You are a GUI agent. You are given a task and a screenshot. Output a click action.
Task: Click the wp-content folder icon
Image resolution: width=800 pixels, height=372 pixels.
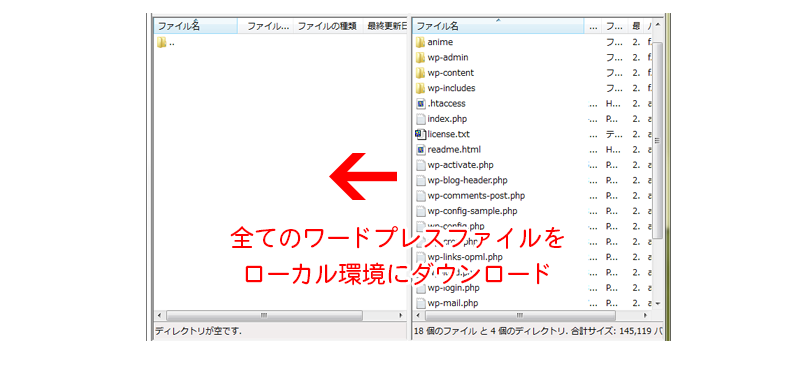[420, 72]
